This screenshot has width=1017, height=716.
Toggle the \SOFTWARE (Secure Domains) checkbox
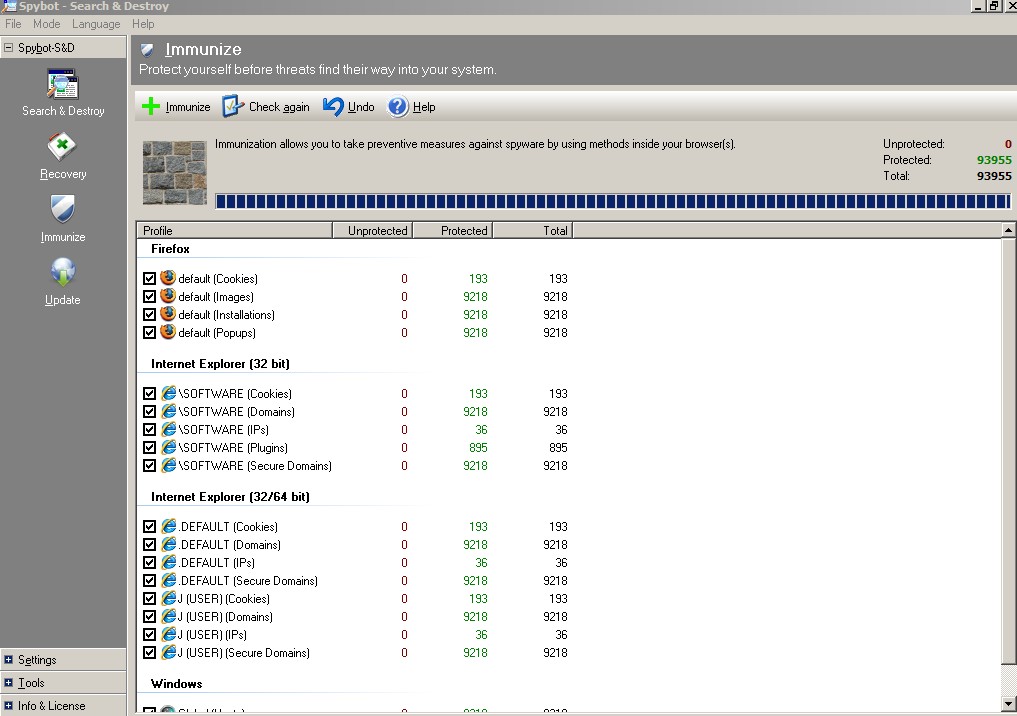pyautogui.click(x=149, y=466)
